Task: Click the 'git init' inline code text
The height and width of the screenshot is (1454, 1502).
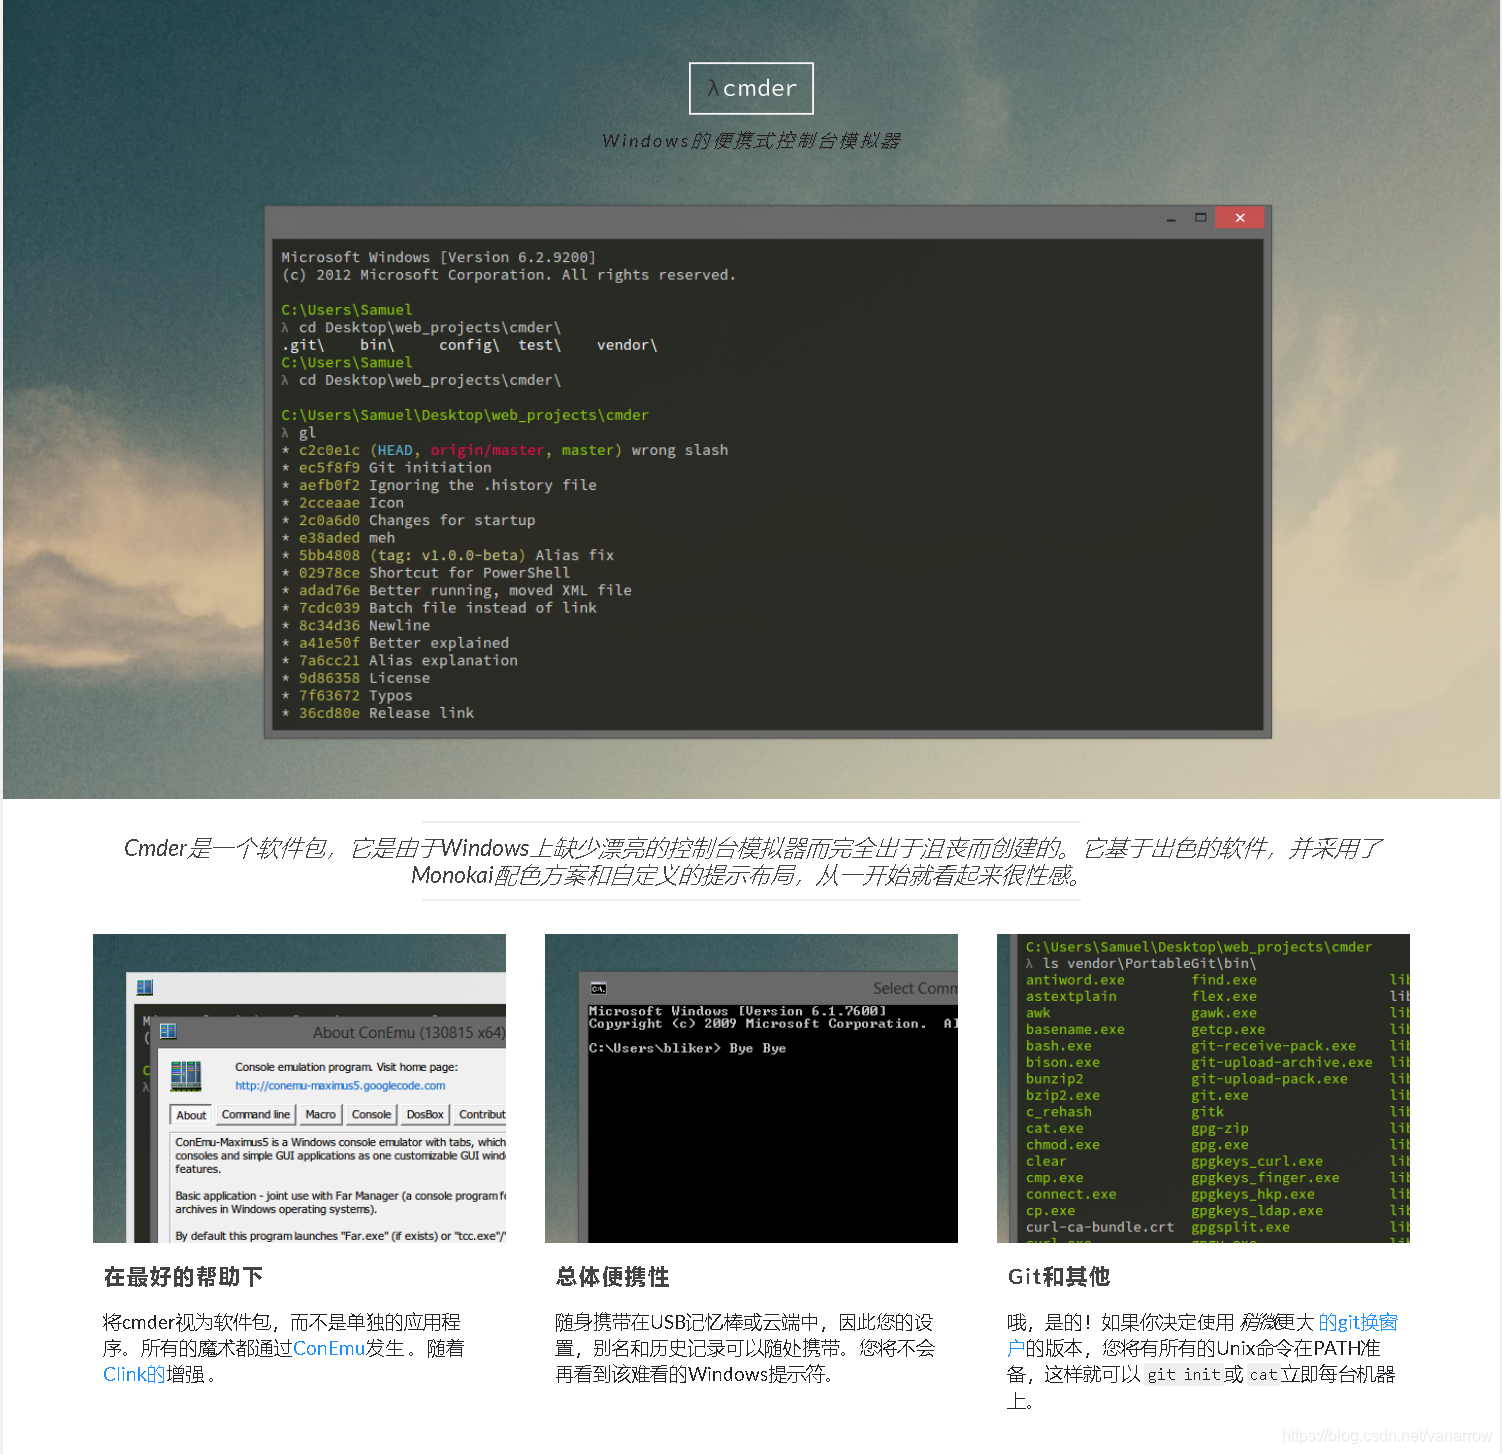Action: pos(1184,1375)
